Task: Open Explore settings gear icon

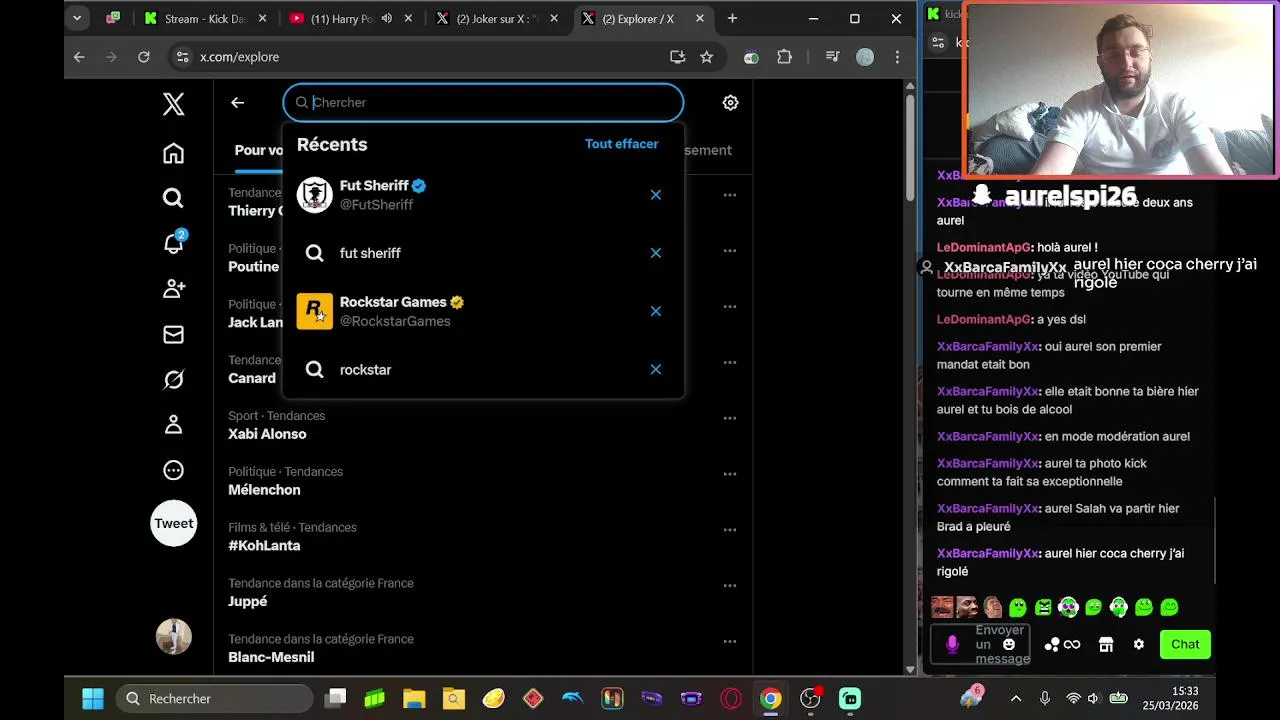Action: point(730,102)
